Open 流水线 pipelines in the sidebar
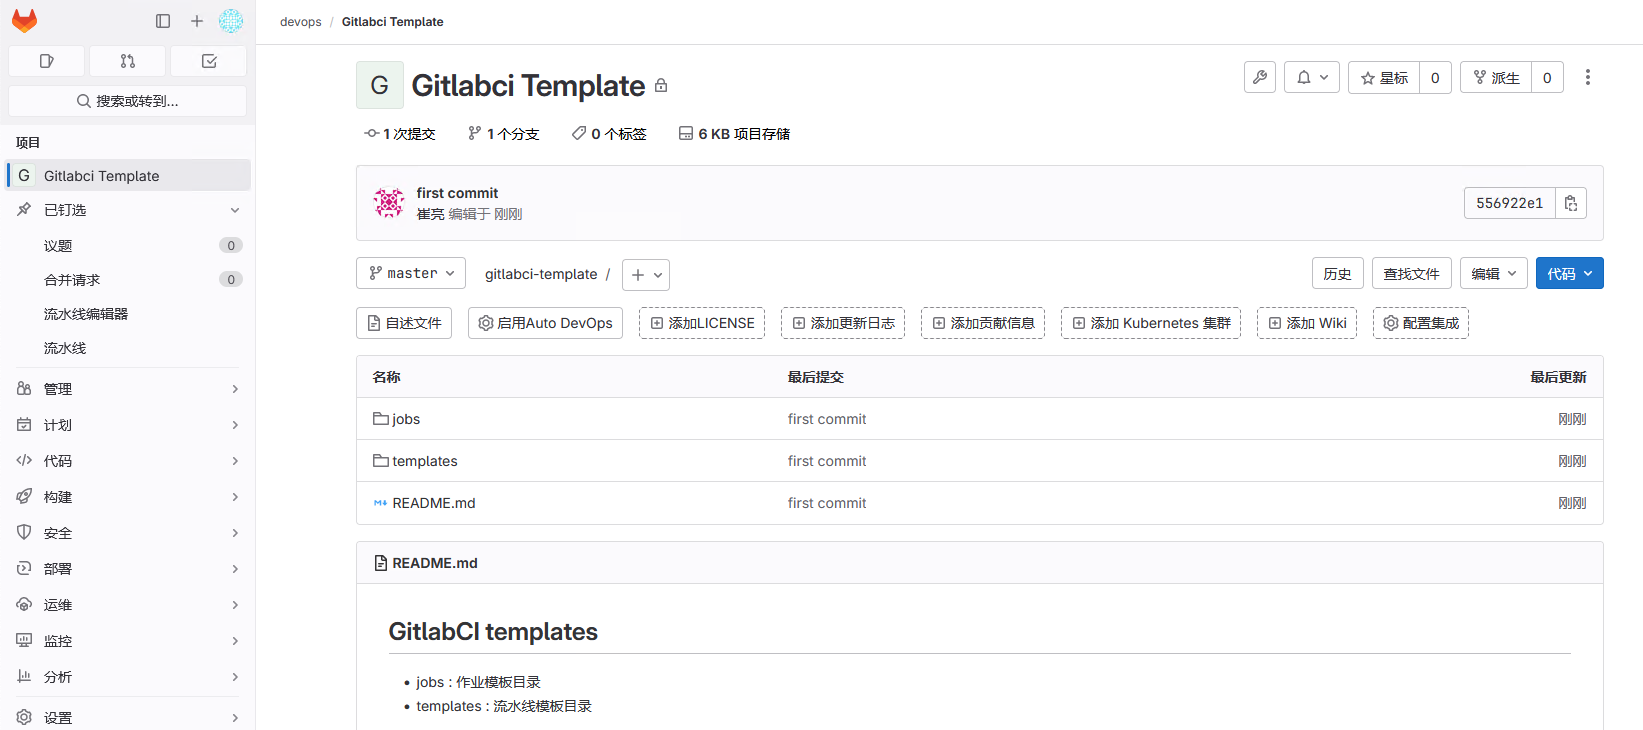The height and width of the screenshot is (730, 1643). pyautogui.click(x=128, y=348)
